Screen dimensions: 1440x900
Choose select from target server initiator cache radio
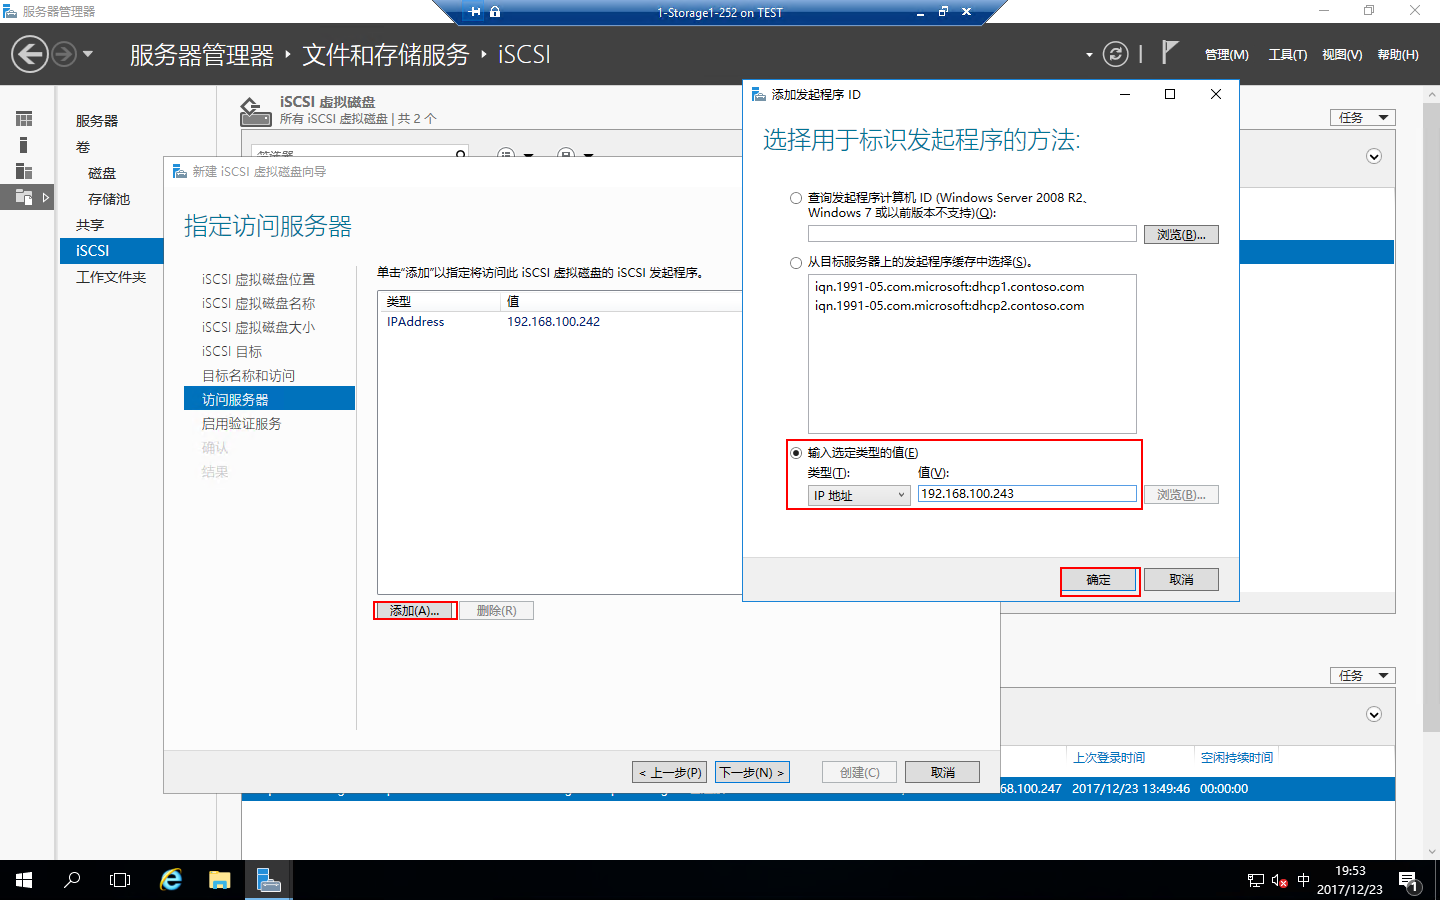click(x=796, y=263)
